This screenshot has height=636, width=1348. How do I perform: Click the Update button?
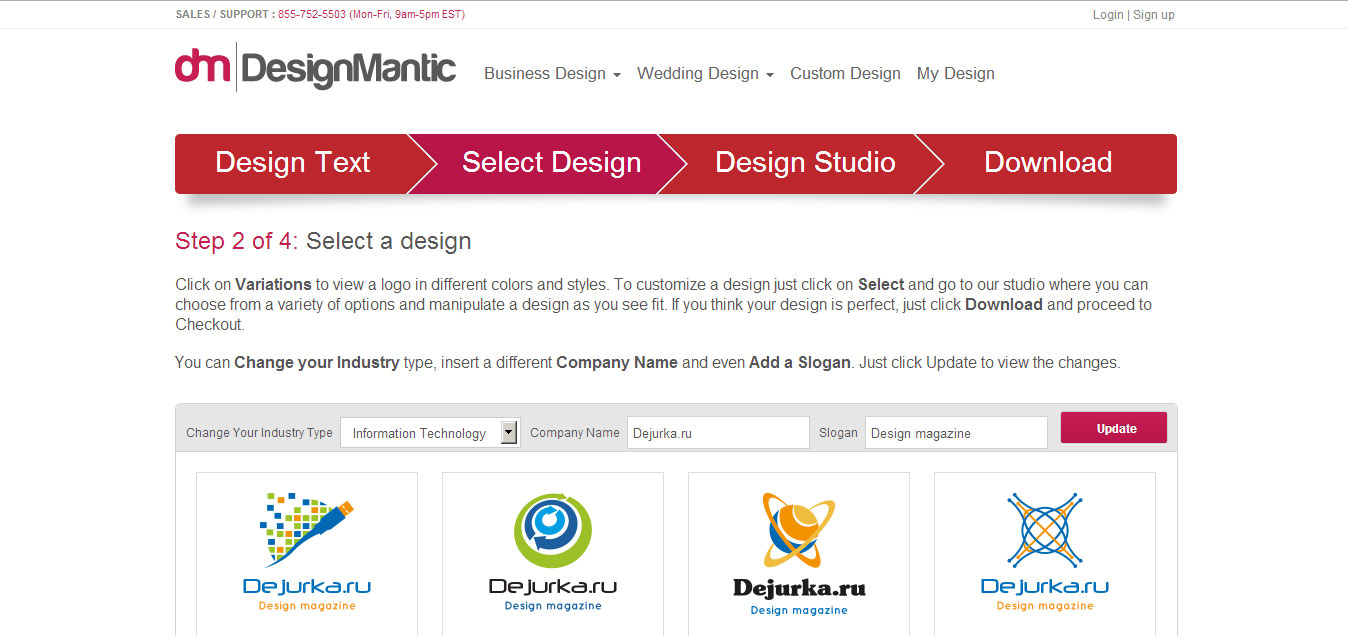coord(1114,428)
